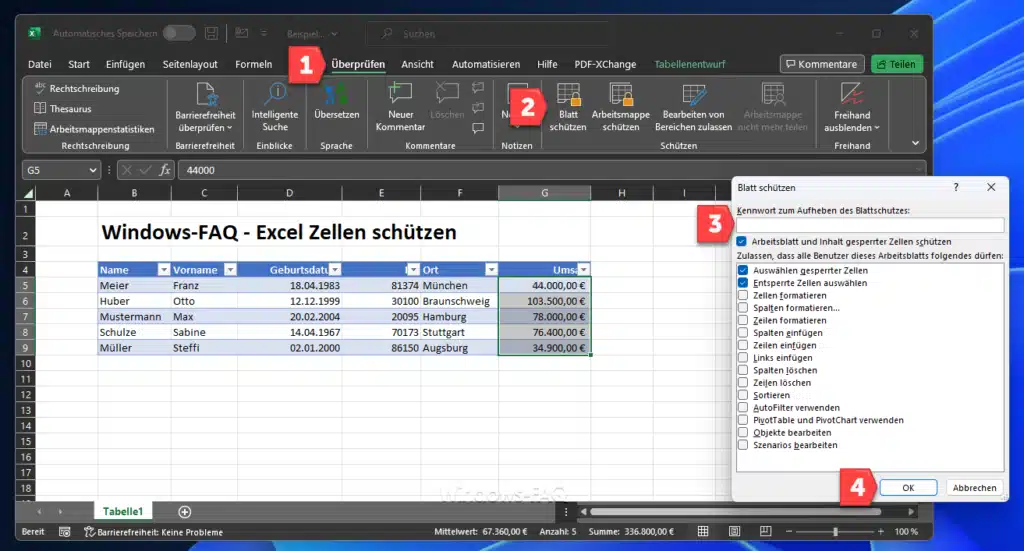The image size is (1024, 551).
Task: Open Bearbeiten von Bereichen zulassen
Action: (x=694, y=108)
